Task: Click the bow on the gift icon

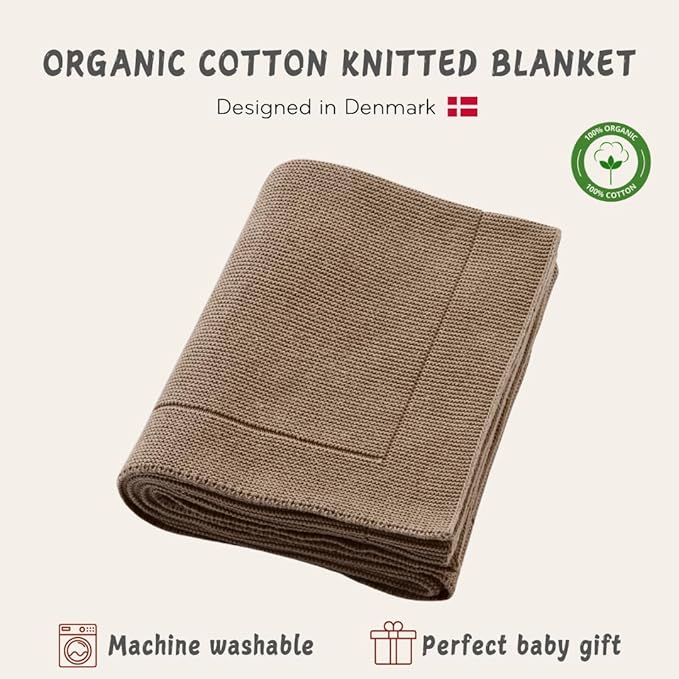Action: pos(393,627)
